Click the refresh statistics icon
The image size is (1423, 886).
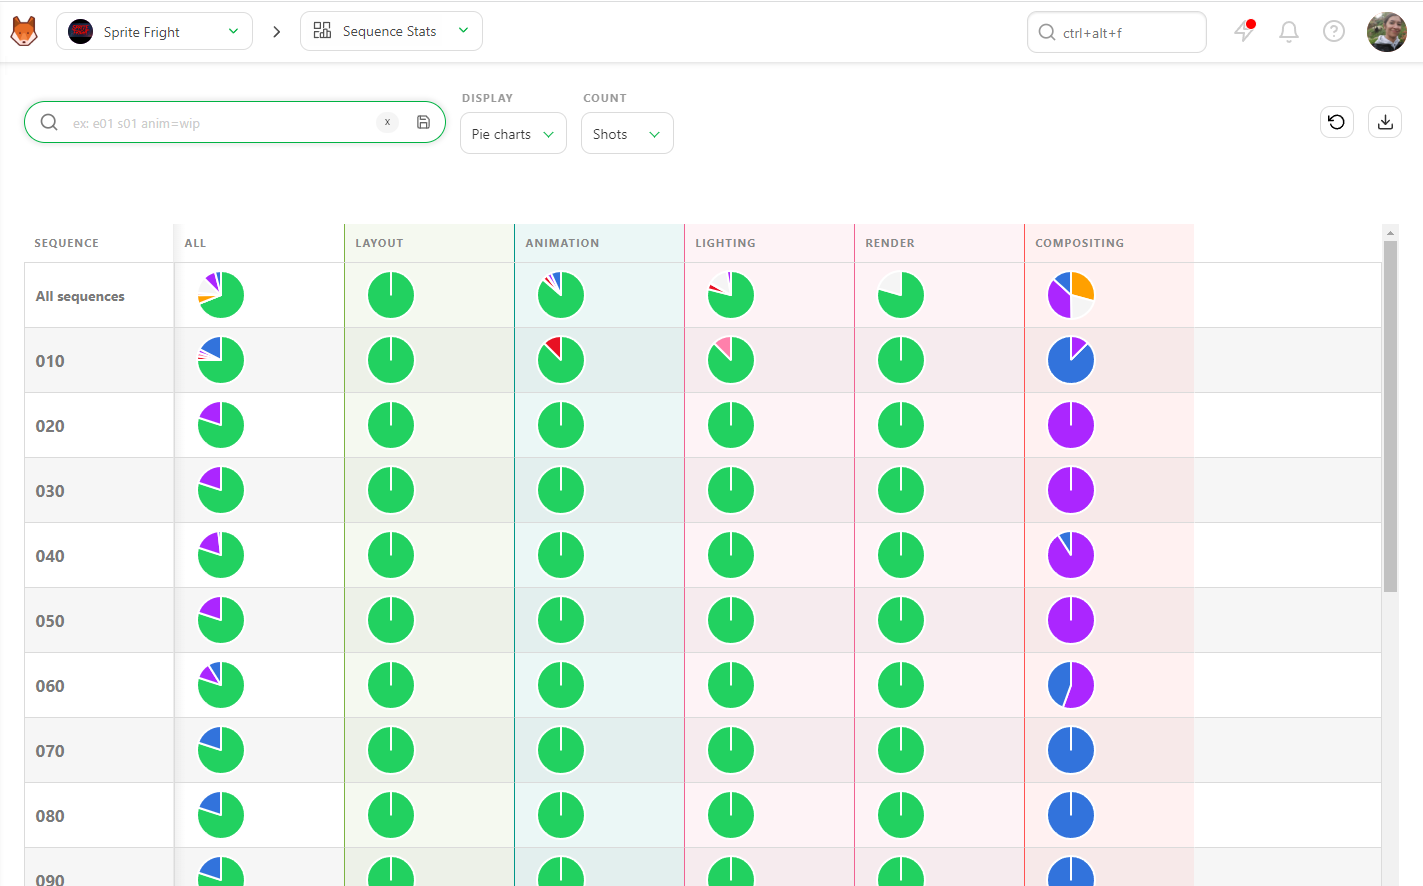(x=1337, y=122)
